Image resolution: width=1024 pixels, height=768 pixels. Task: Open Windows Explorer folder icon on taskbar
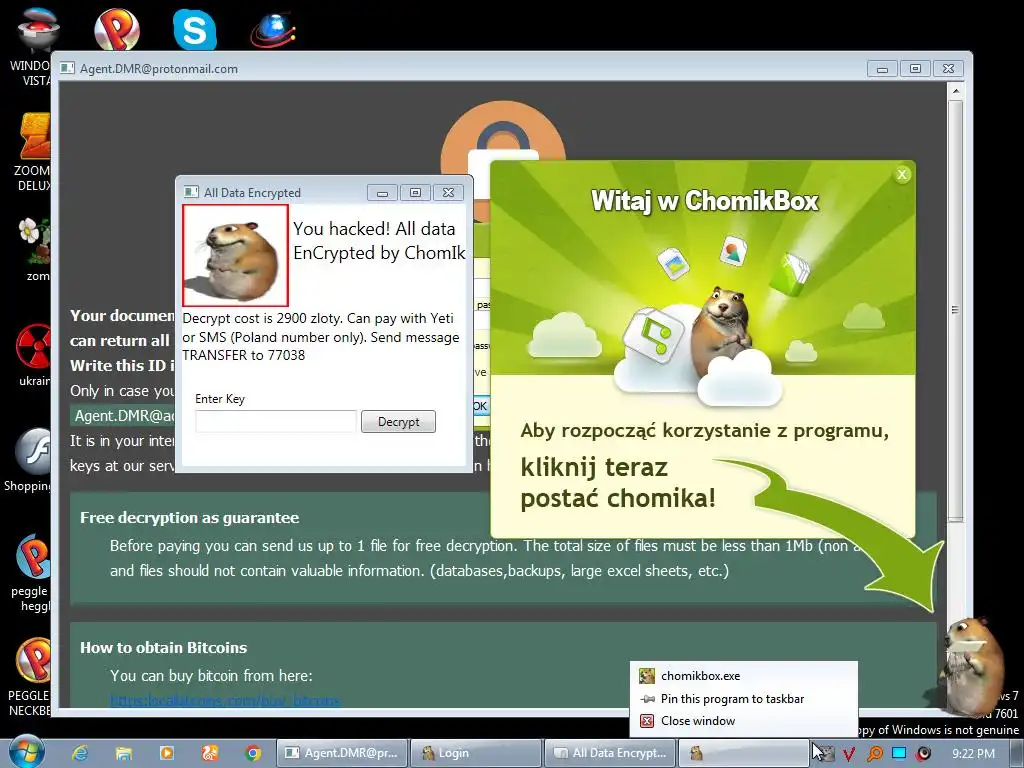pos(123,753)
